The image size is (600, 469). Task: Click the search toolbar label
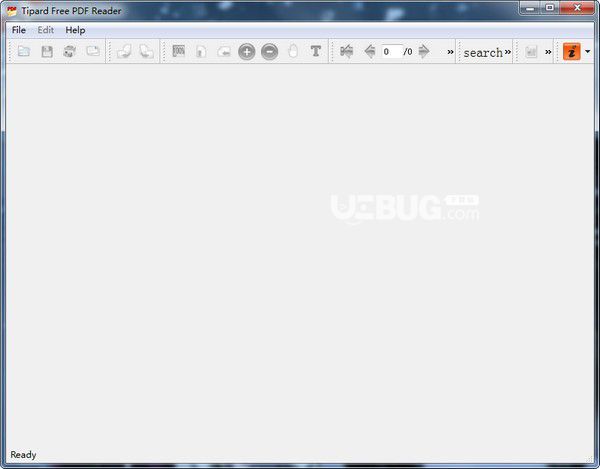[483, 52]
